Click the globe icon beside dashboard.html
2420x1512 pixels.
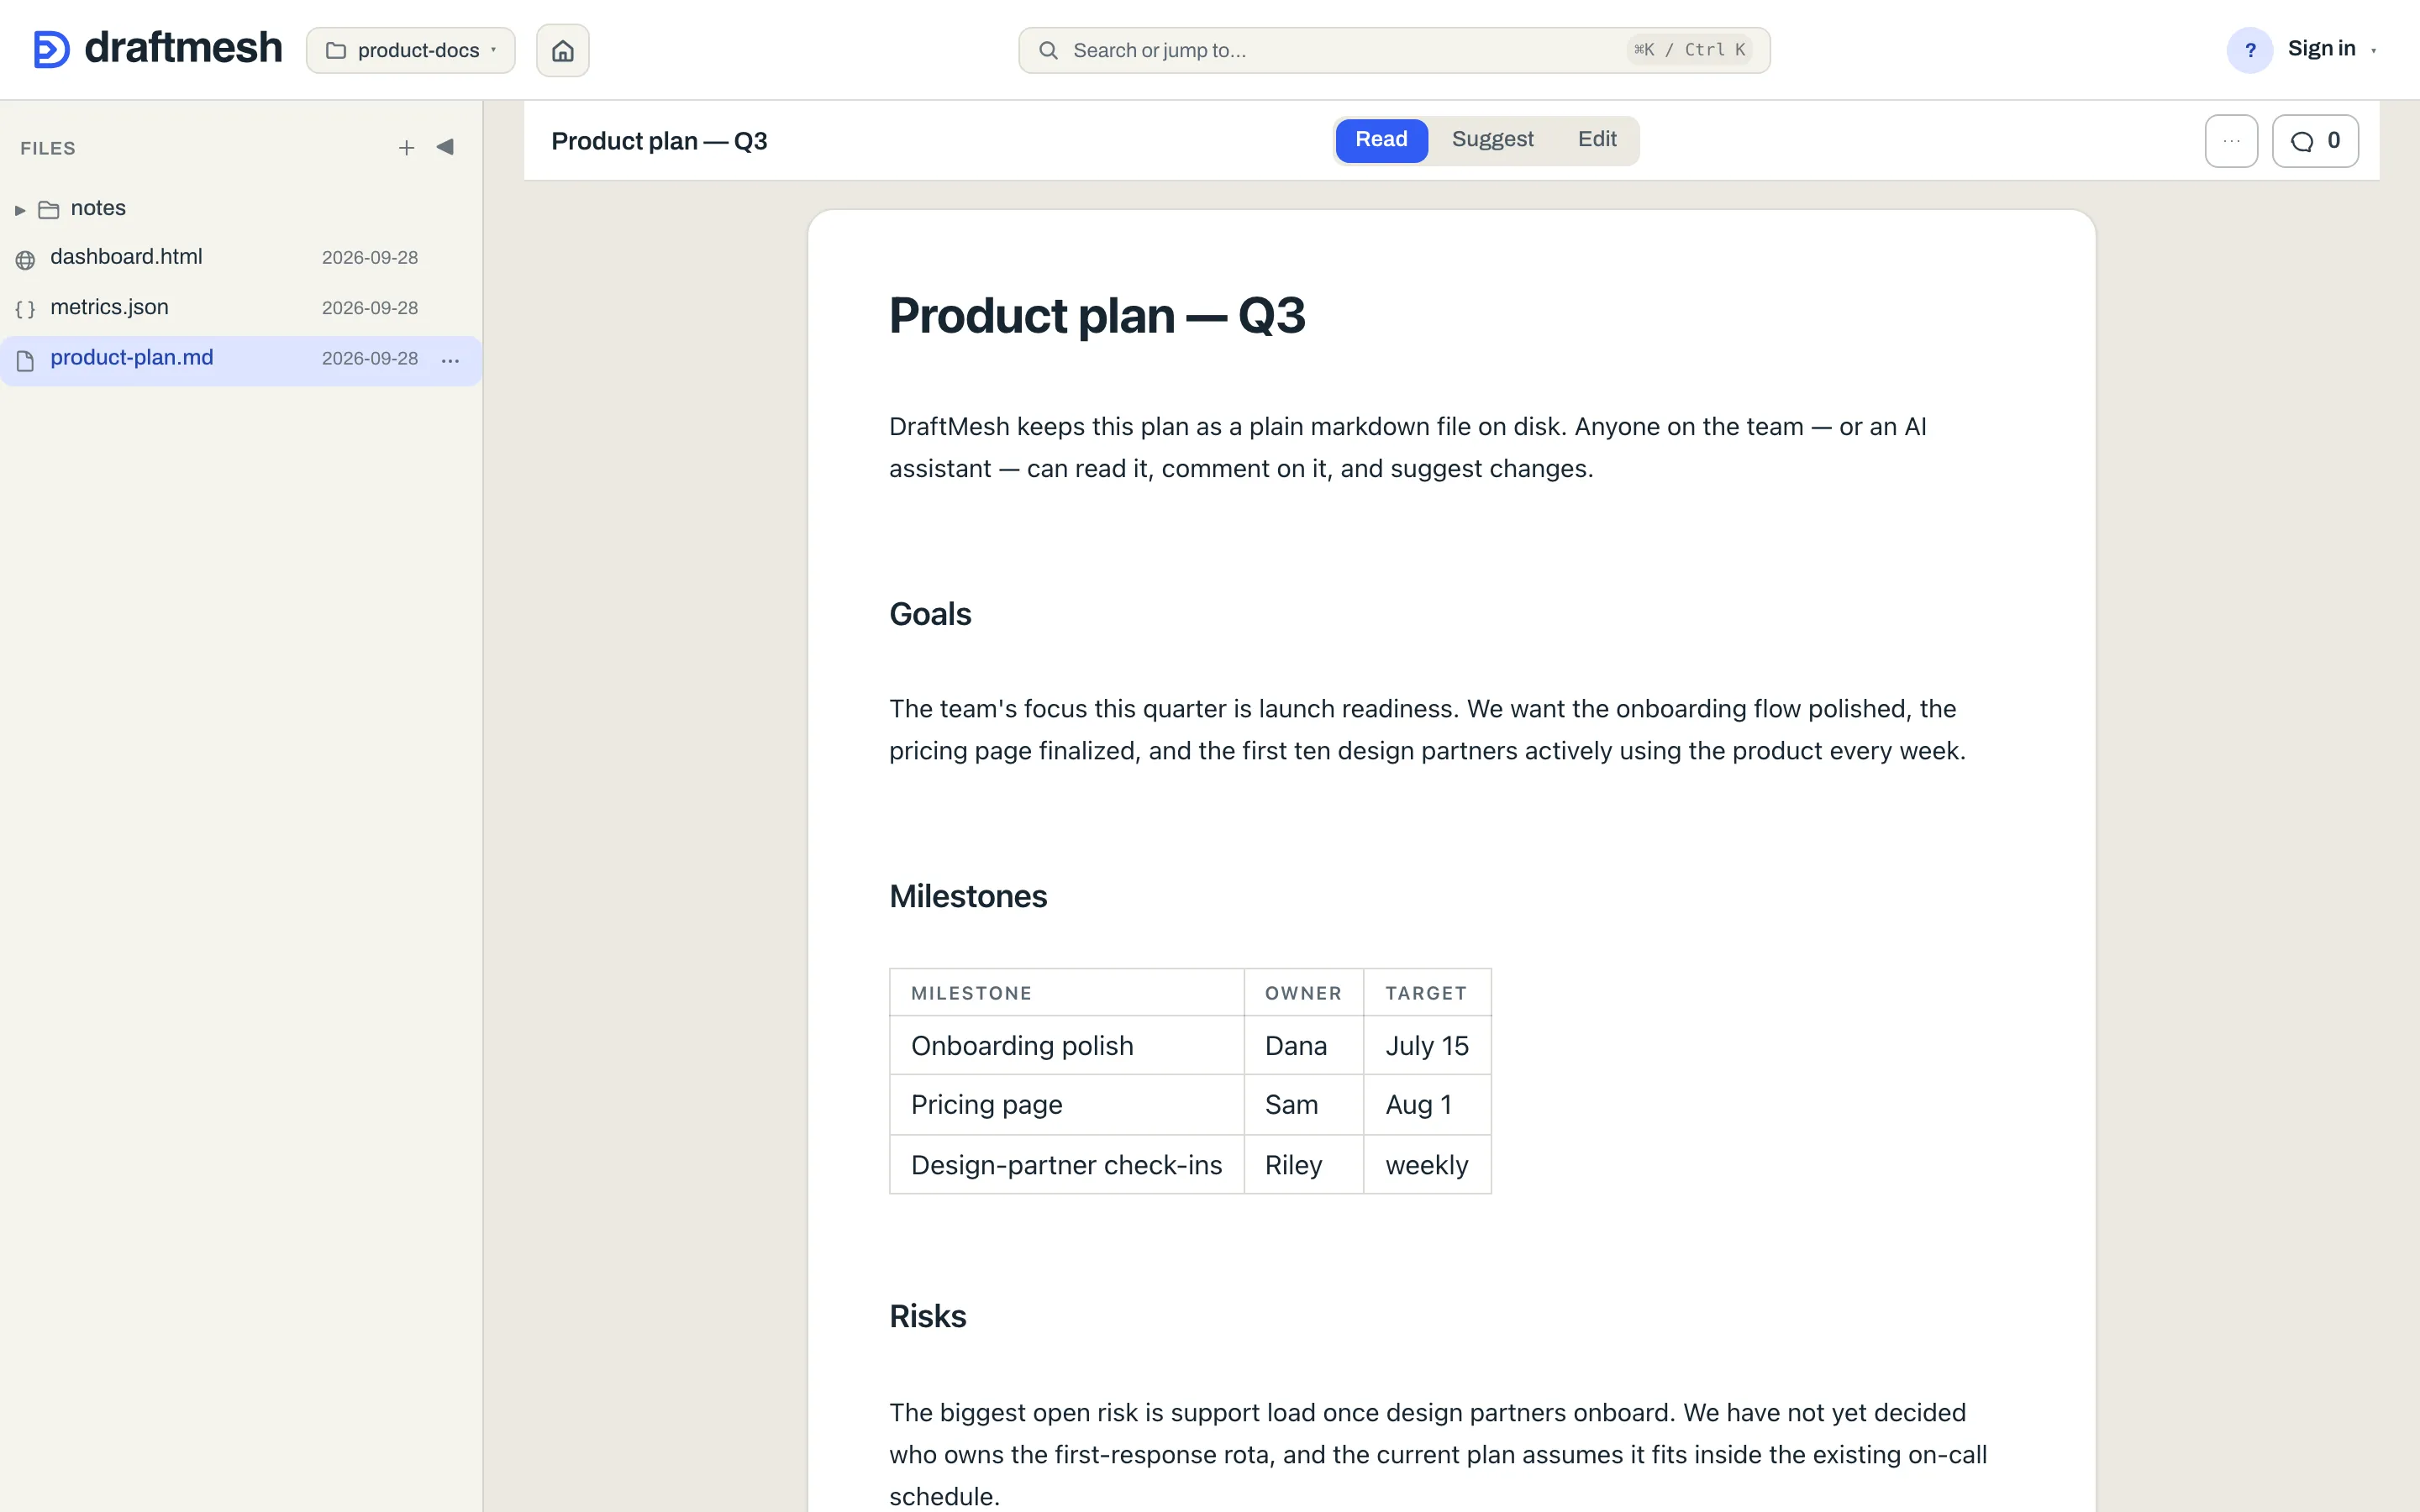coord(26,260)
